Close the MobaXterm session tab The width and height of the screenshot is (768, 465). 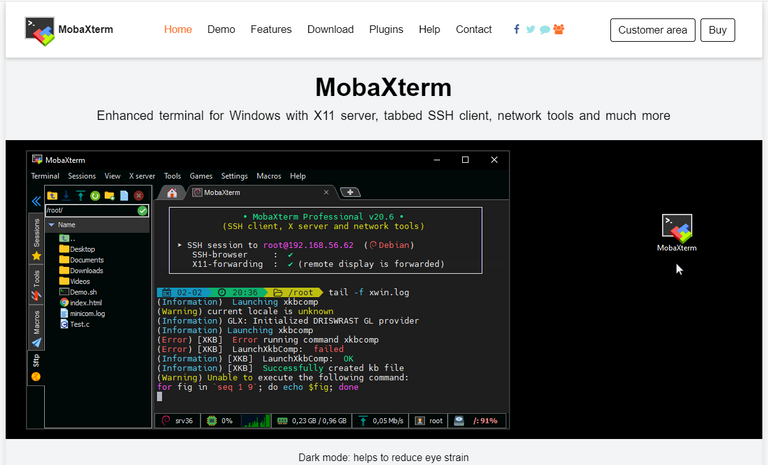pyautogui.click(x=326, y=193)
